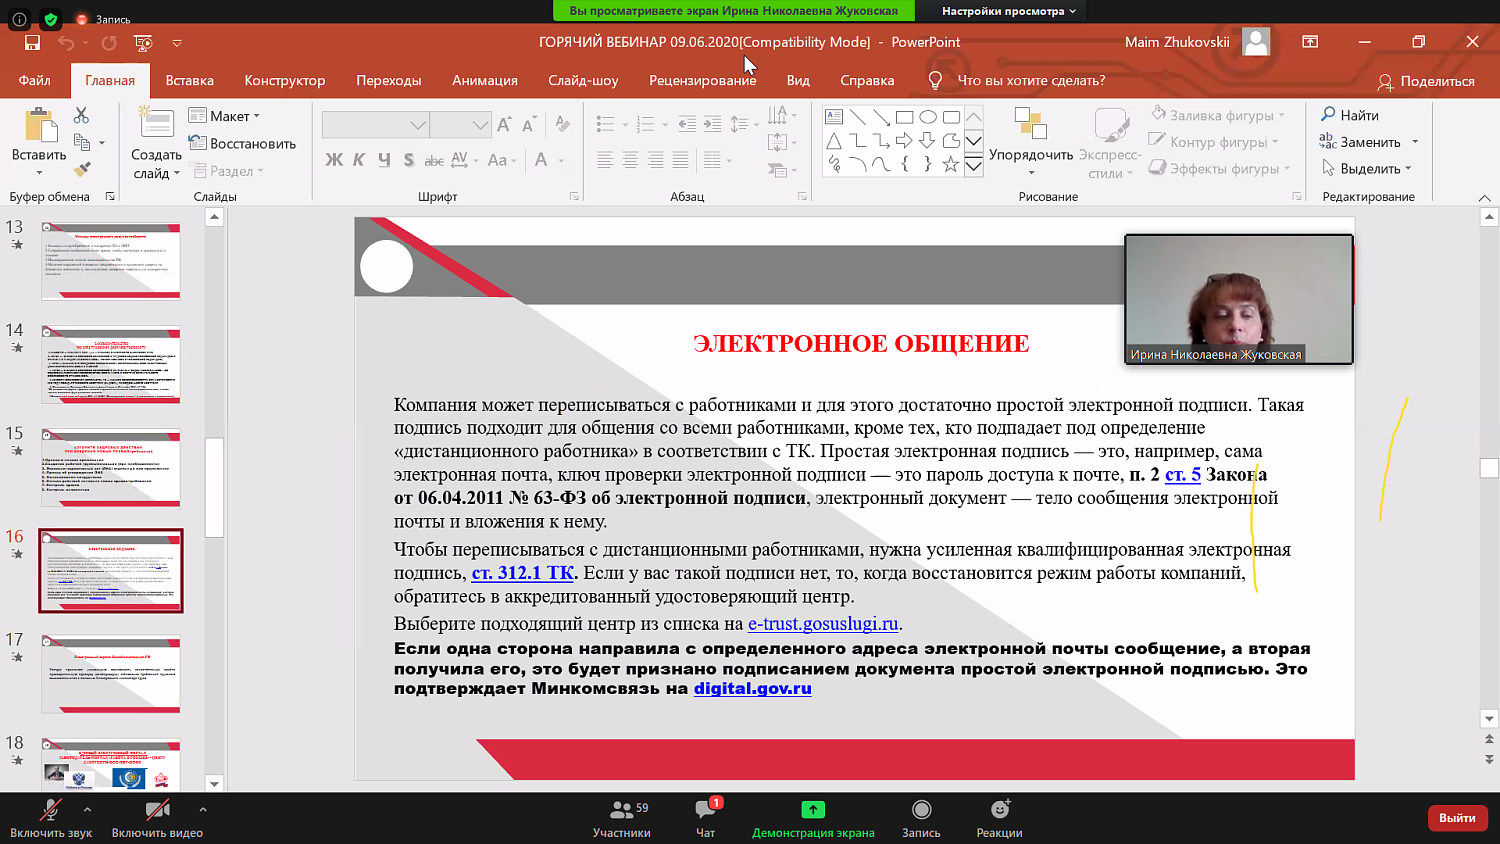Switch to Слайд-шоу ribbon tab
The height and width of the screenshot is (844, 1500).
(x=583, y=80)
